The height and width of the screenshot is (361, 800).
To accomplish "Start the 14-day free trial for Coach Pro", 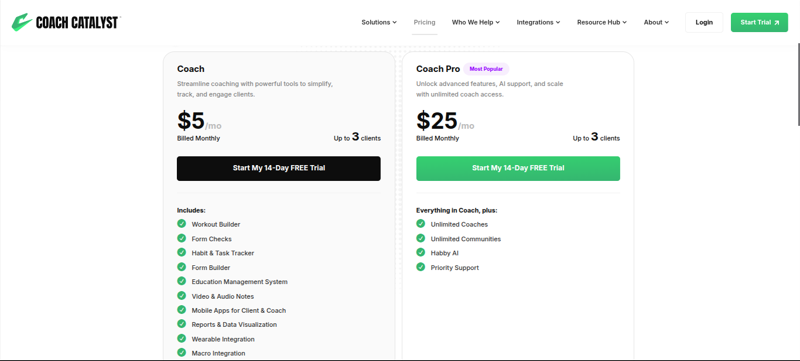I will pyautogui.click(x=518, y=168).
